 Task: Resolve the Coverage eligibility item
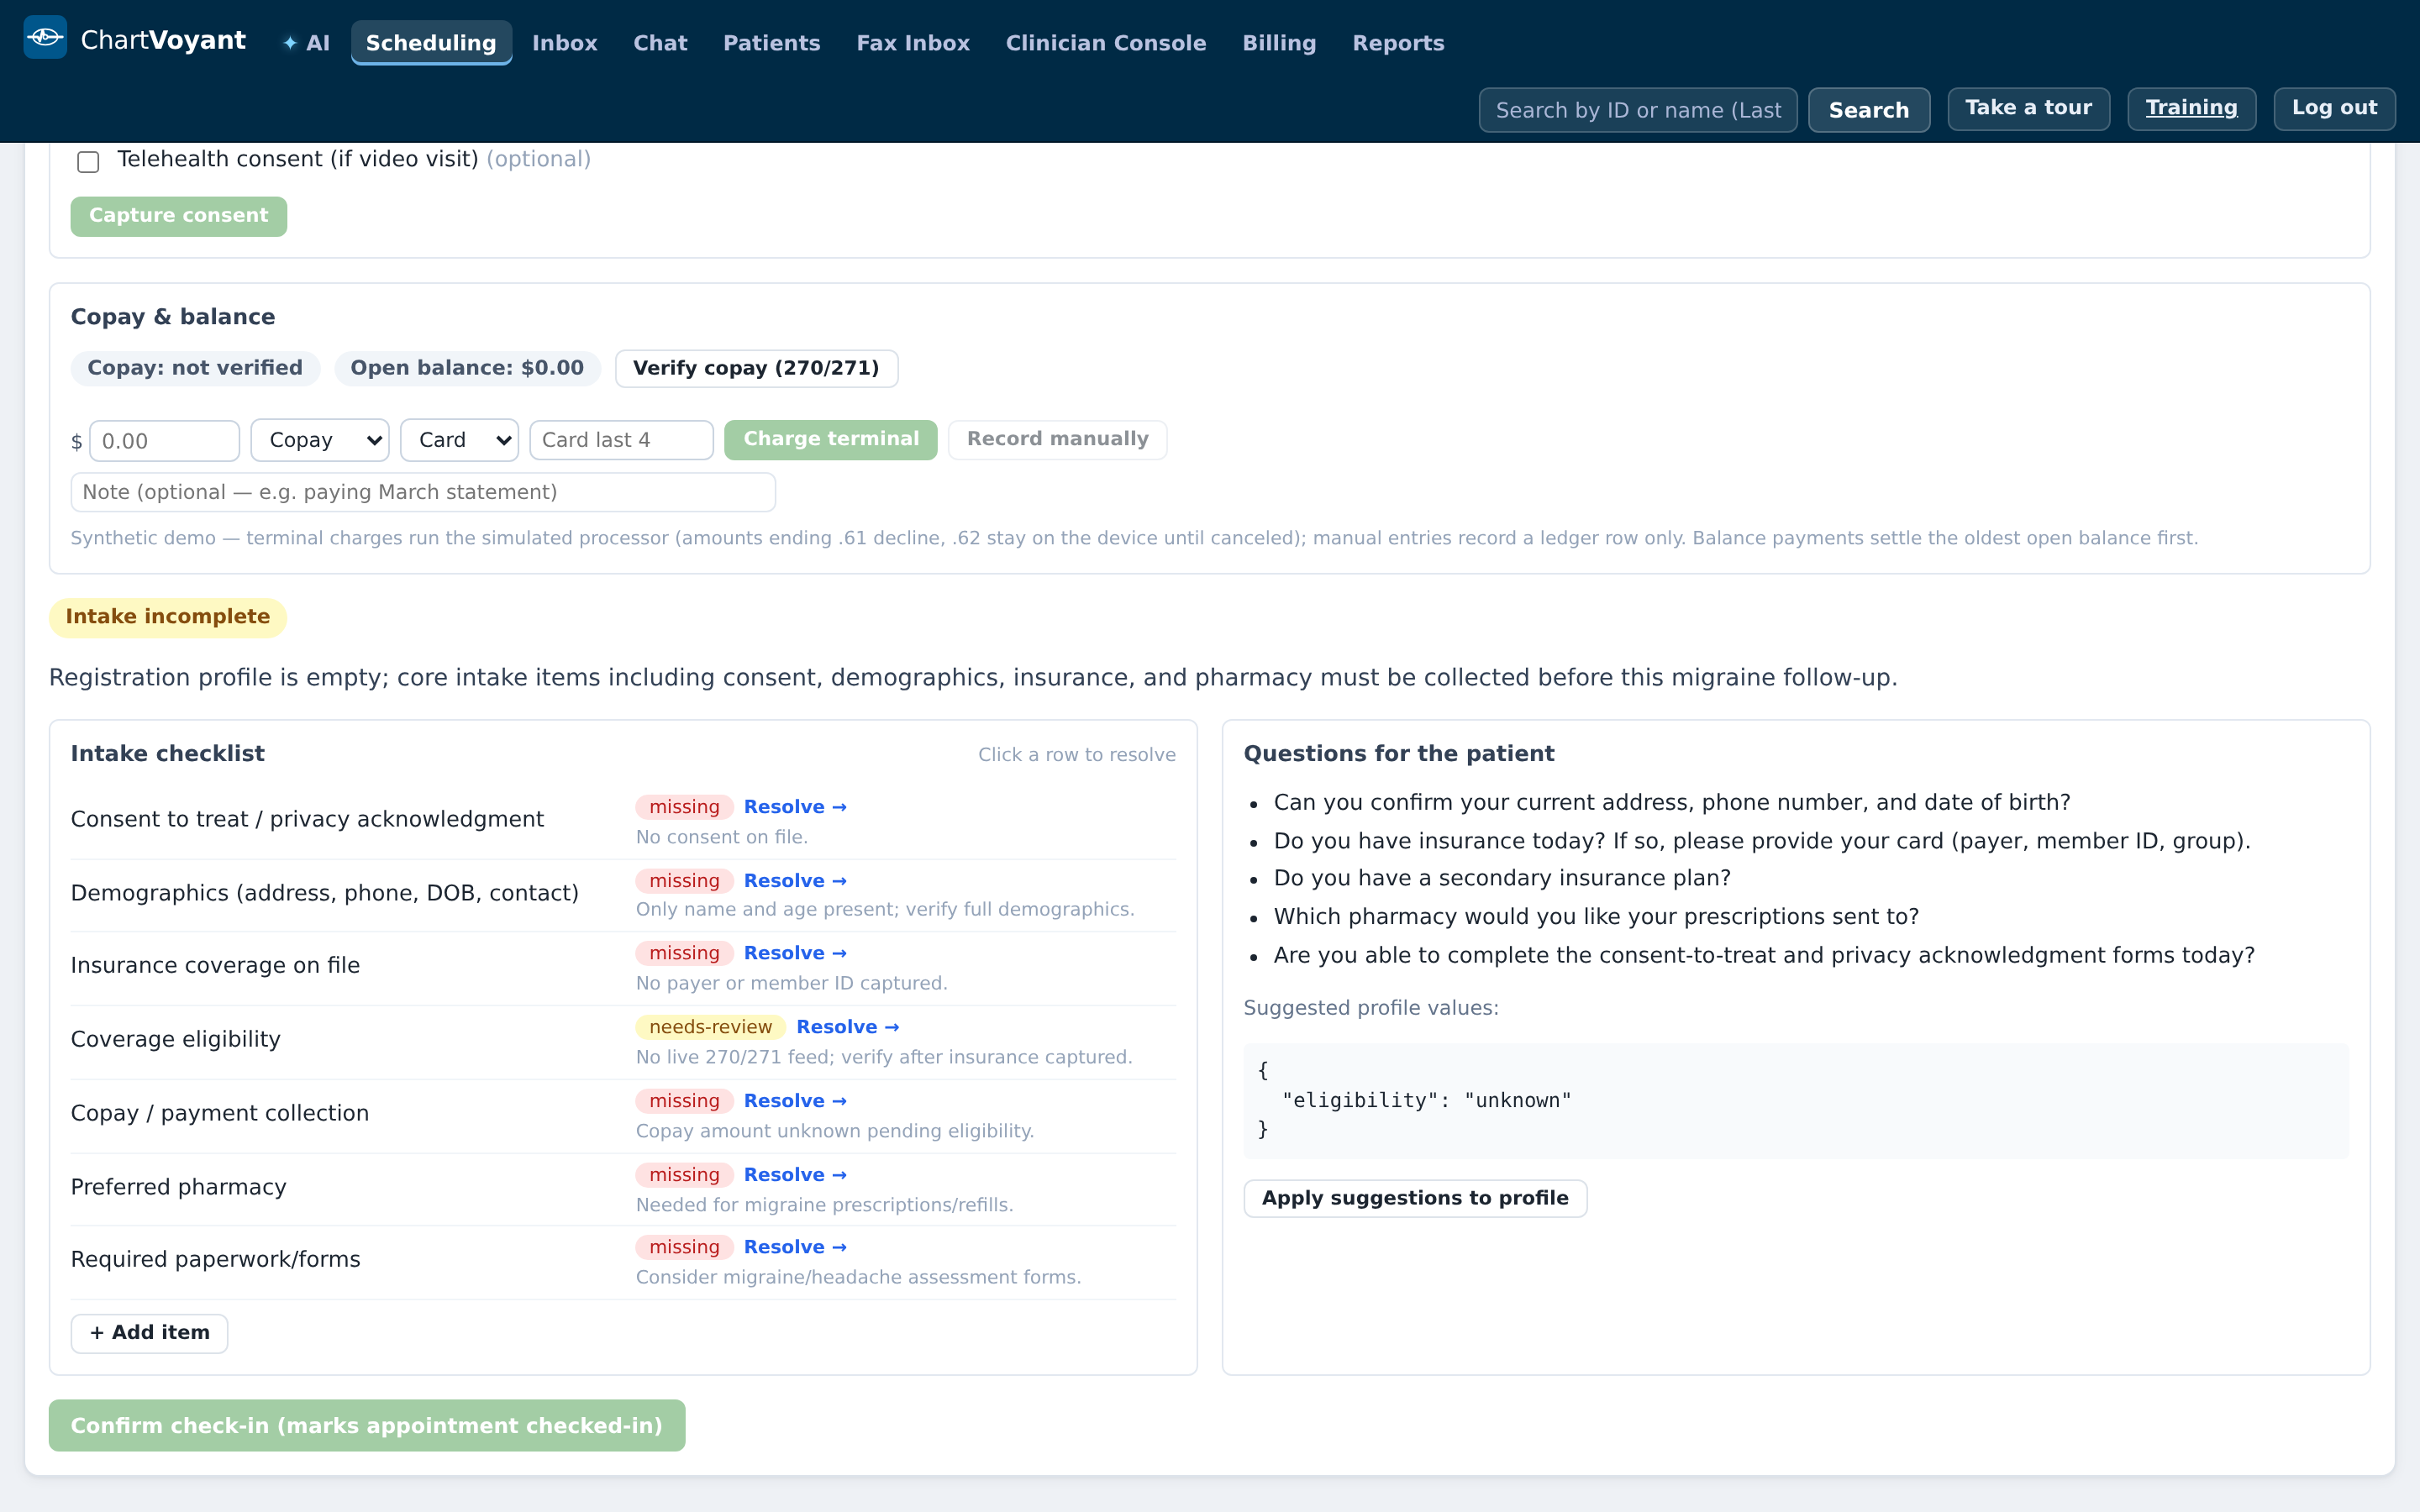coord(848,1027)
